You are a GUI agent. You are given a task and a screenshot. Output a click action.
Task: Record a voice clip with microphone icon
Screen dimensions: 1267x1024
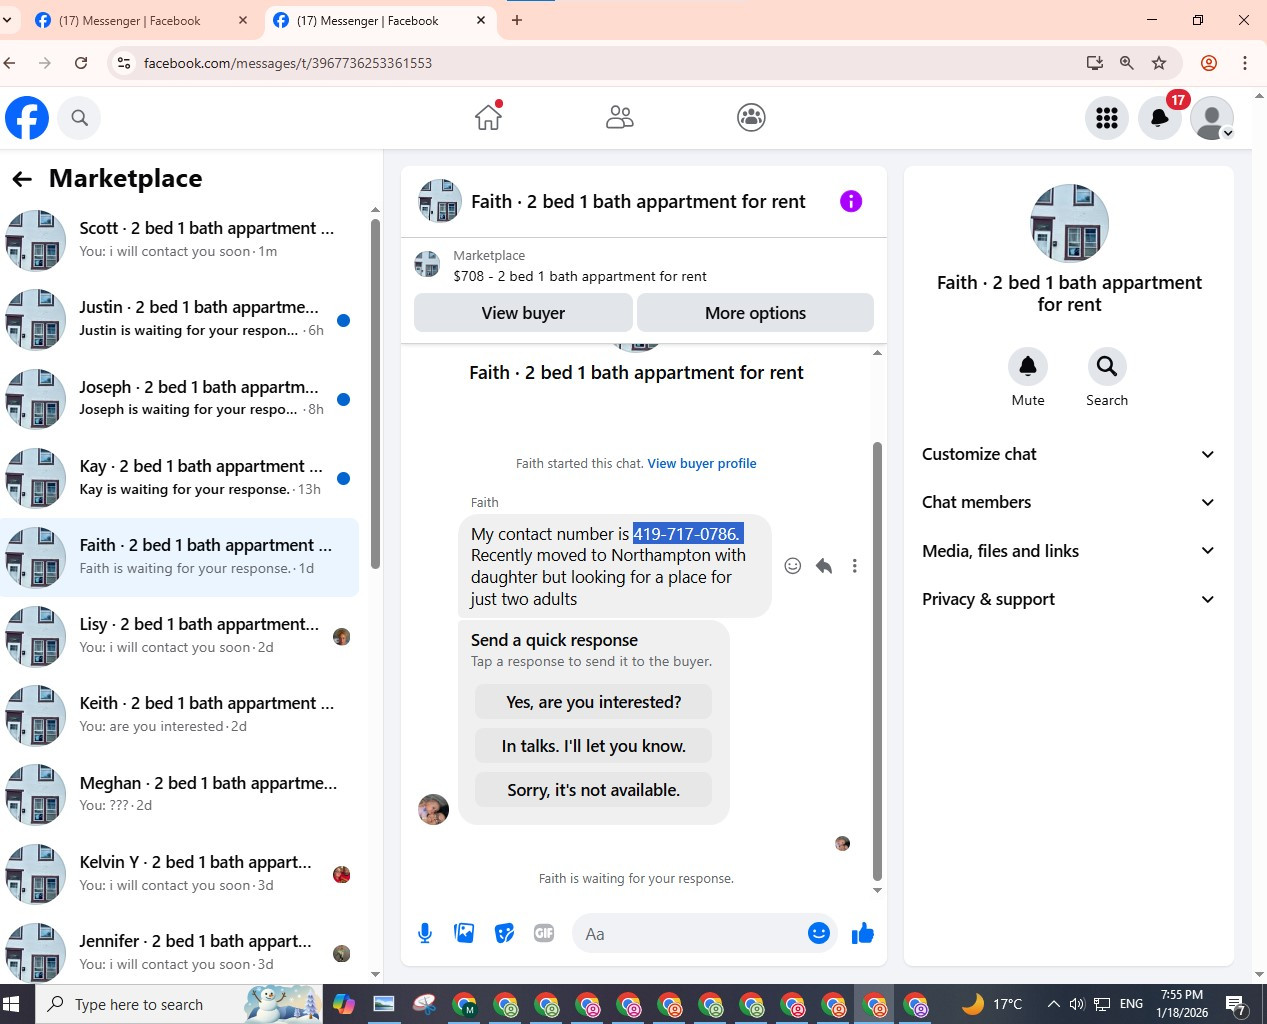[x=425, y=934]
